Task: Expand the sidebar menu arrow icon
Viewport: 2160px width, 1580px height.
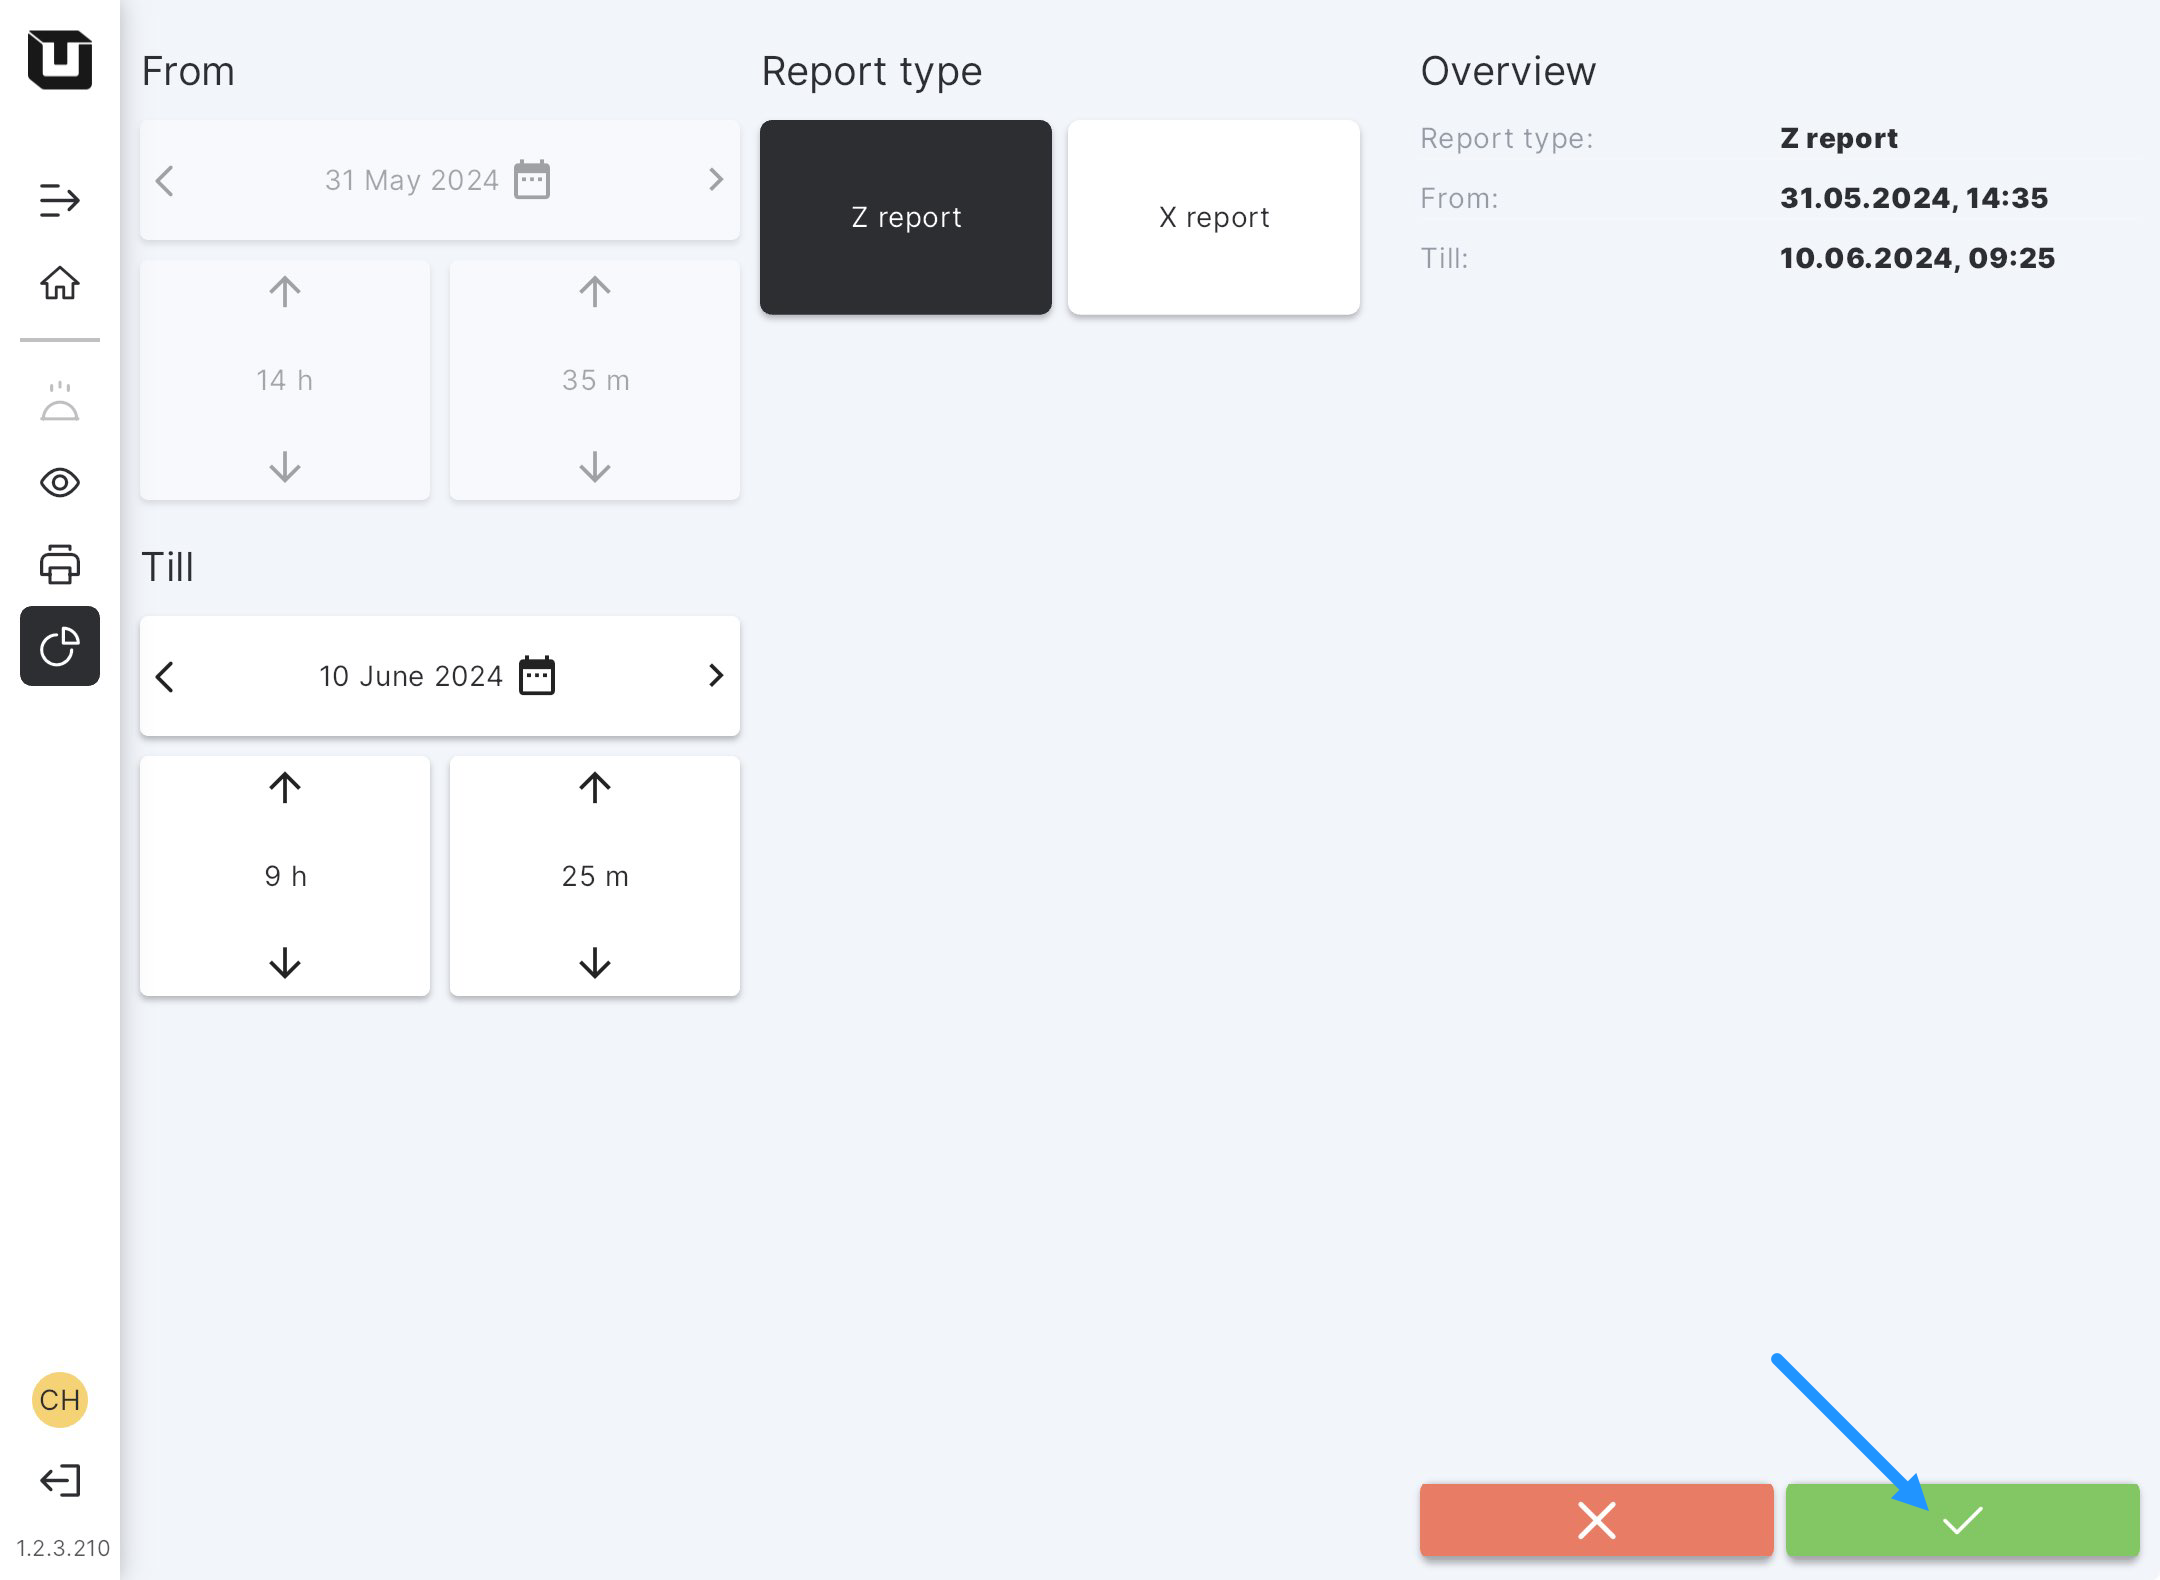Action: pos(59,200)
